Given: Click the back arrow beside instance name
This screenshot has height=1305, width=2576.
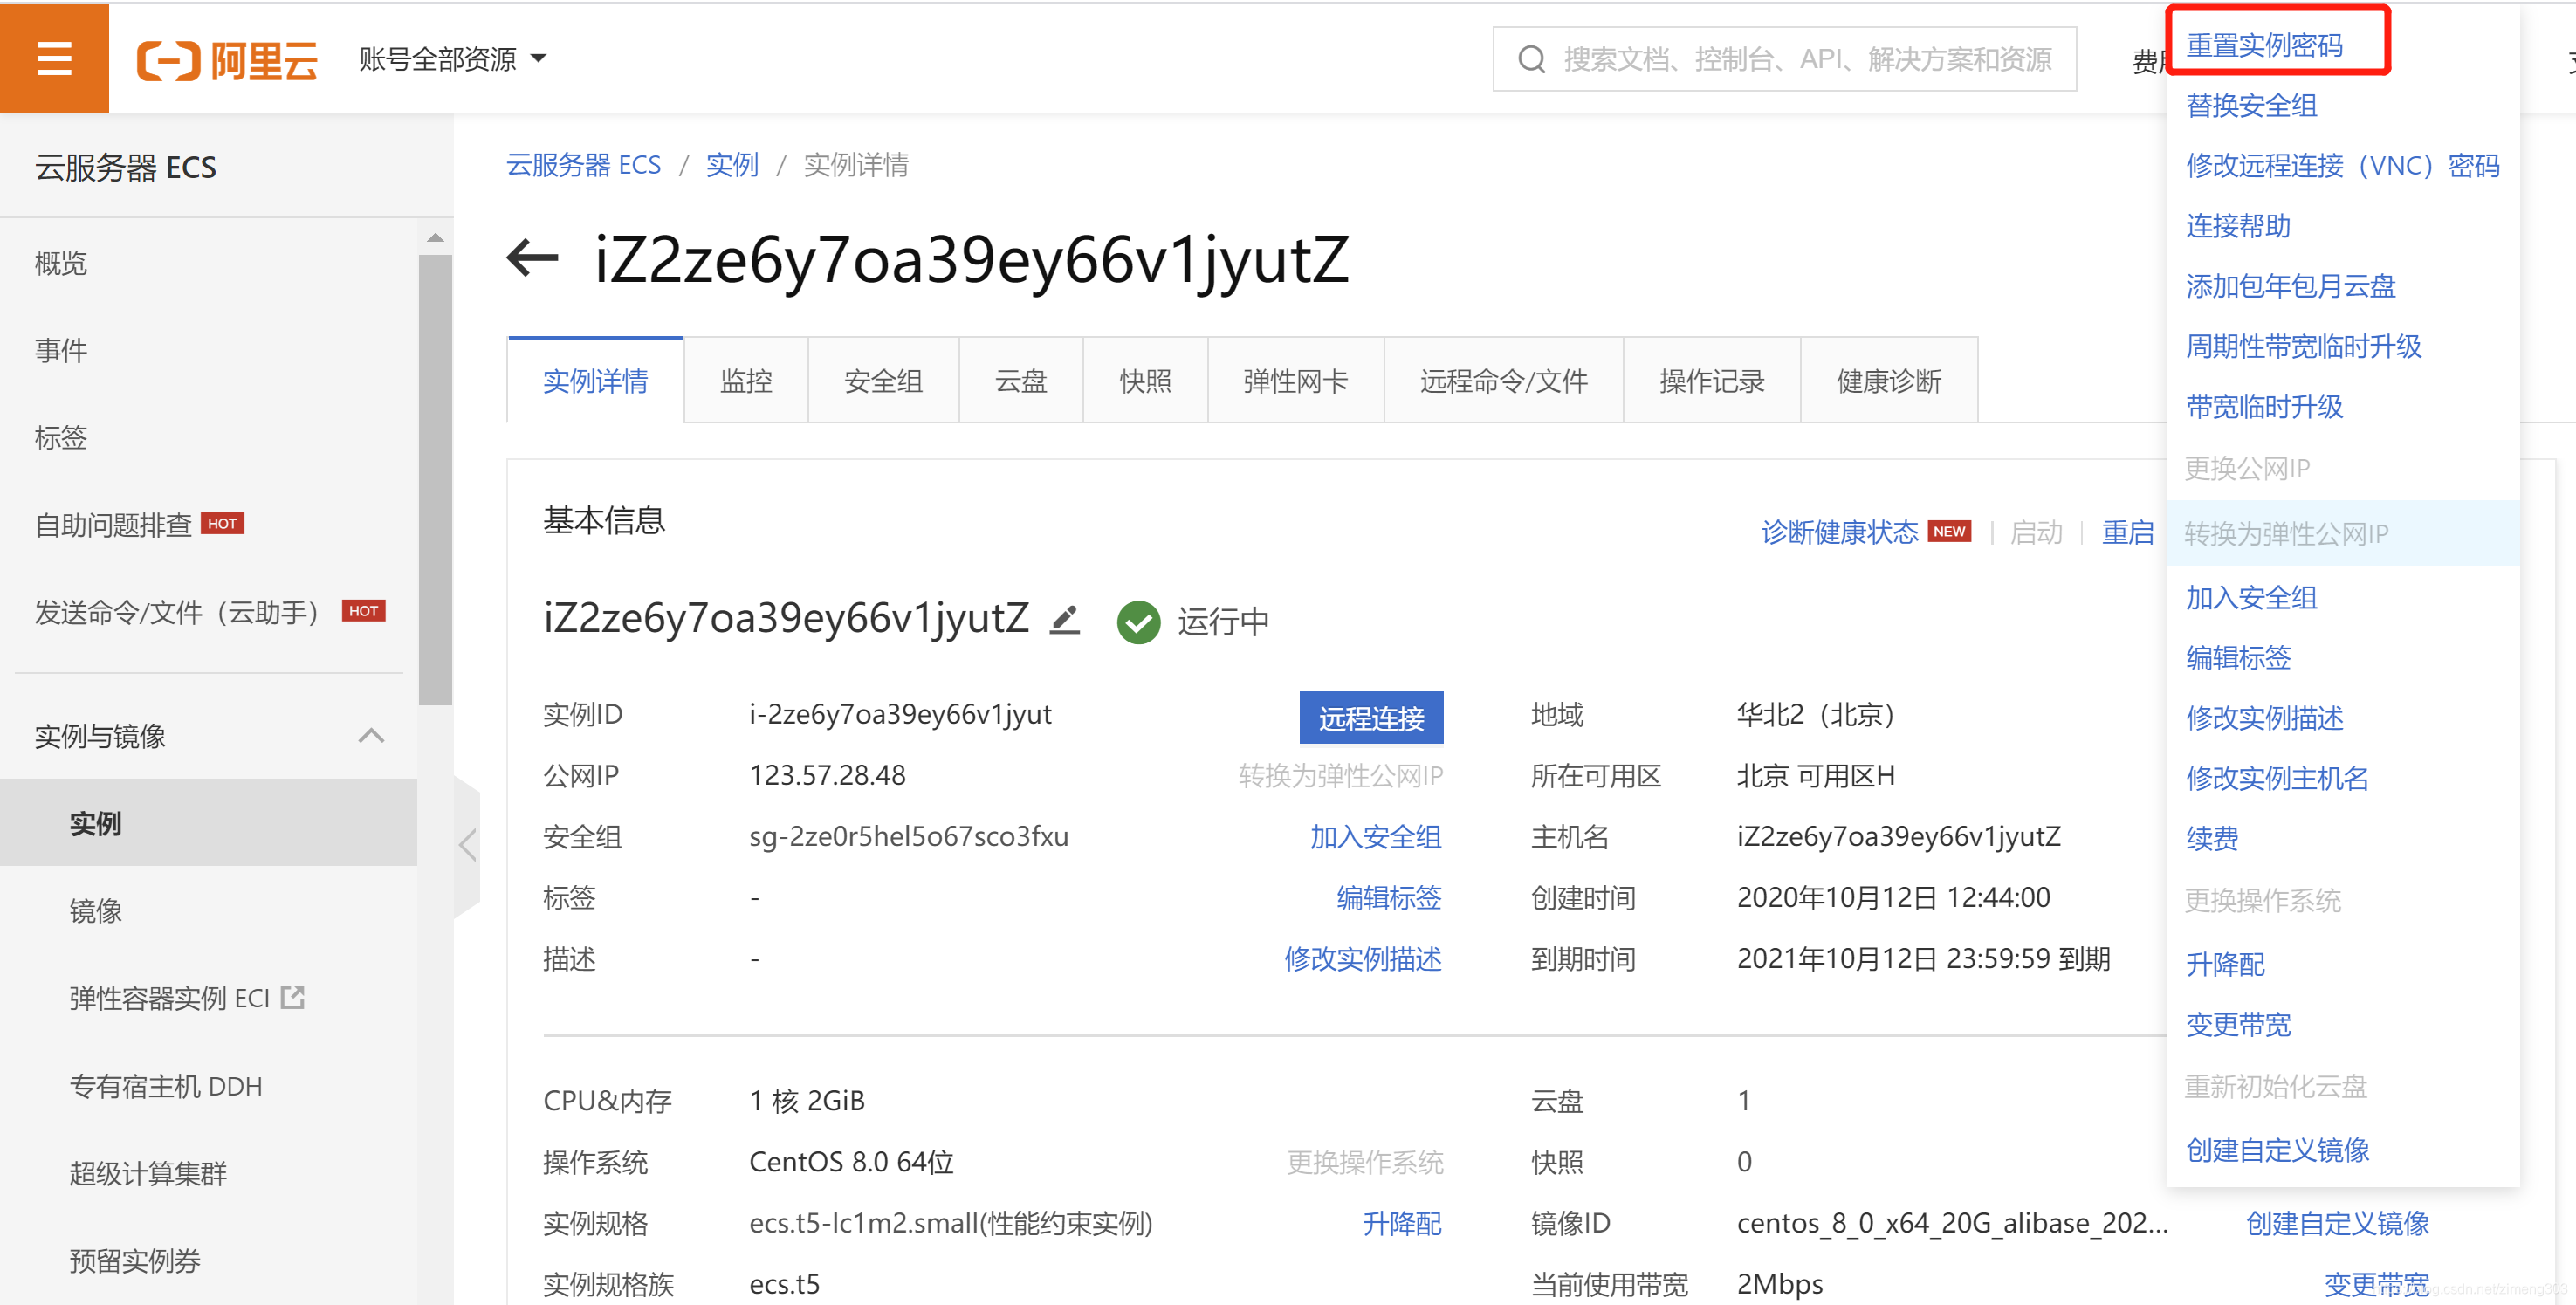Looking at the screenshot, I should 532,259.
